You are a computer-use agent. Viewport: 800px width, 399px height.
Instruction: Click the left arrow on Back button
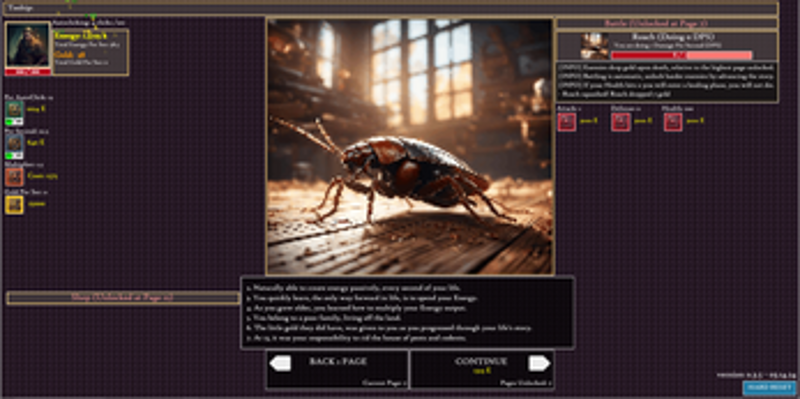pyautogui.click(x=280, y=363)
